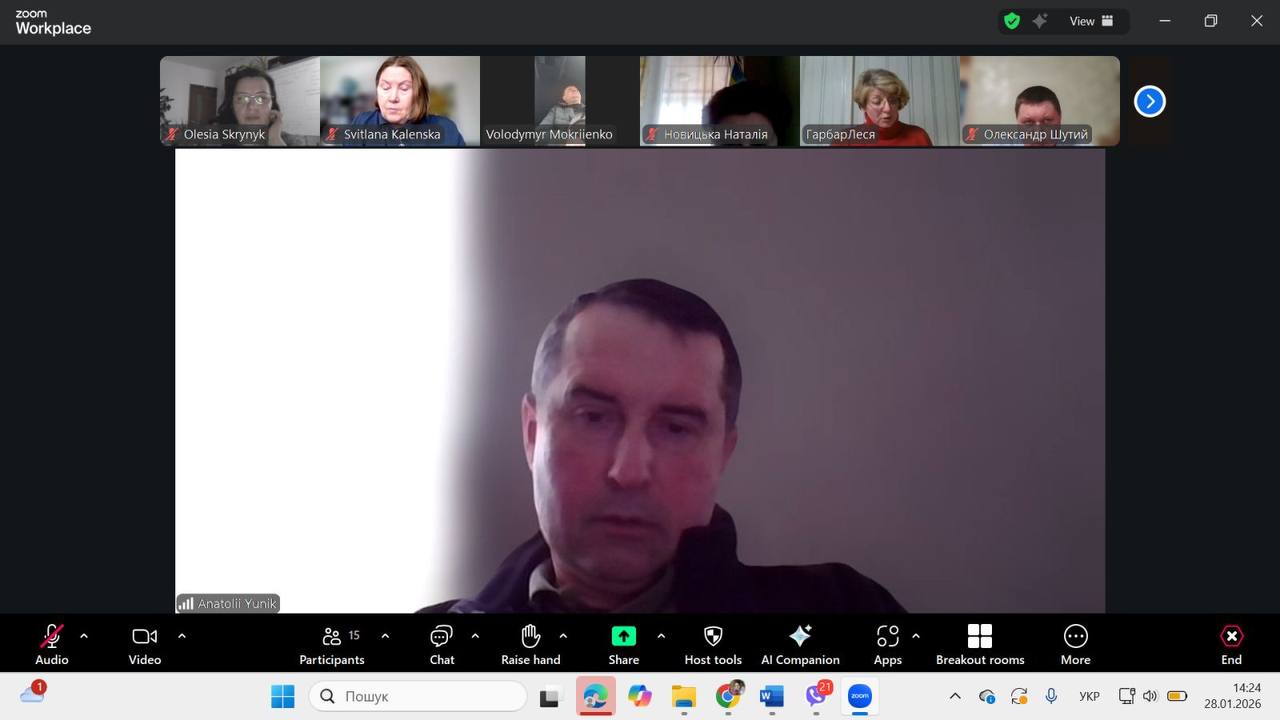1280x720 pixels.
Task: Click the Пошук taskbar search field
Action: (418, 696)
